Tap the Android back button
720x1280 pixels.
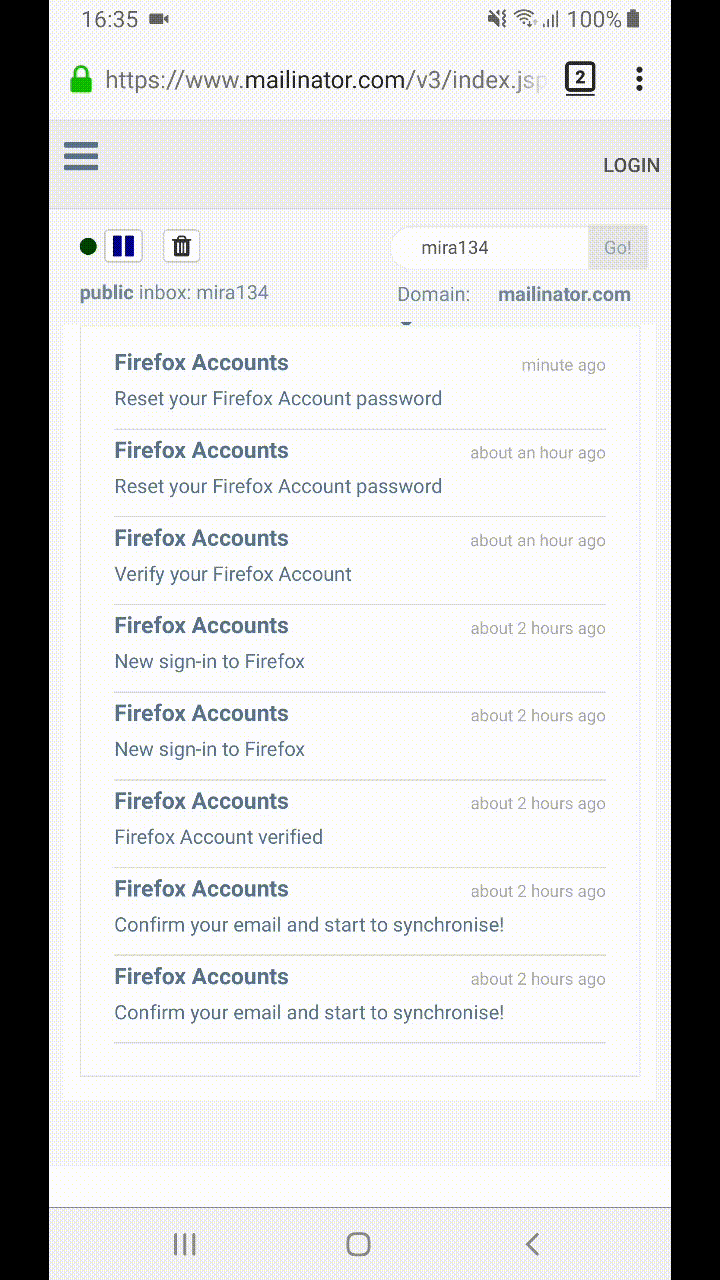(532, 1244)
